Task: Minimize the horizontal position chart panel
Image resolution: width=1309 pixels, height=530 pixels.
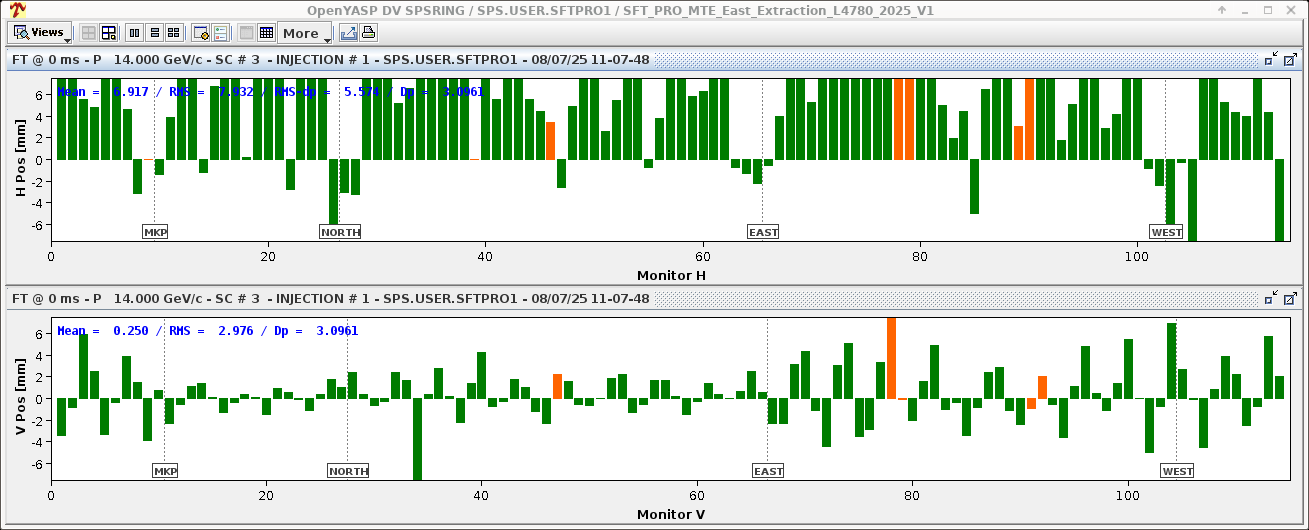Action: pyautogui.click(x=1270, y=60)
